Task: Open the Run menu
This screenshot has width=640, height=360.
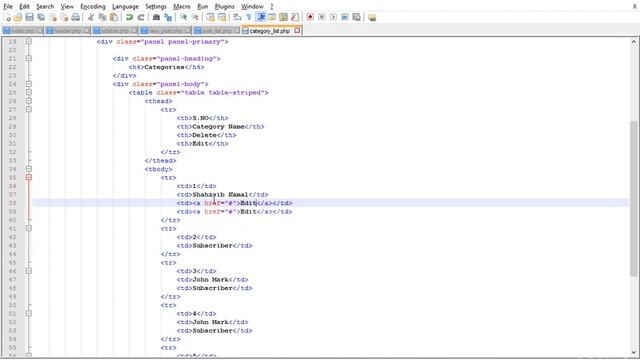Action: [202, 7]
